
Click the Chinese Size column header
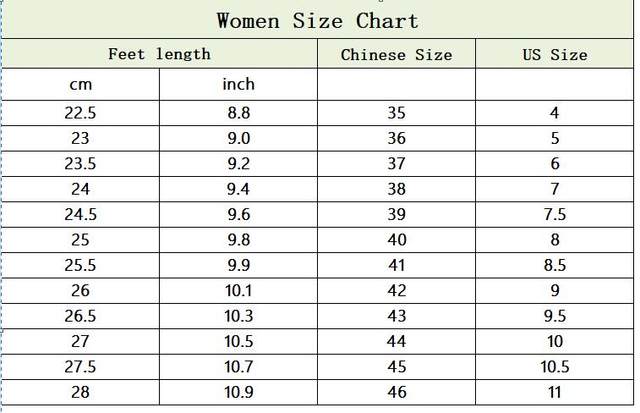tap(396, 55)
